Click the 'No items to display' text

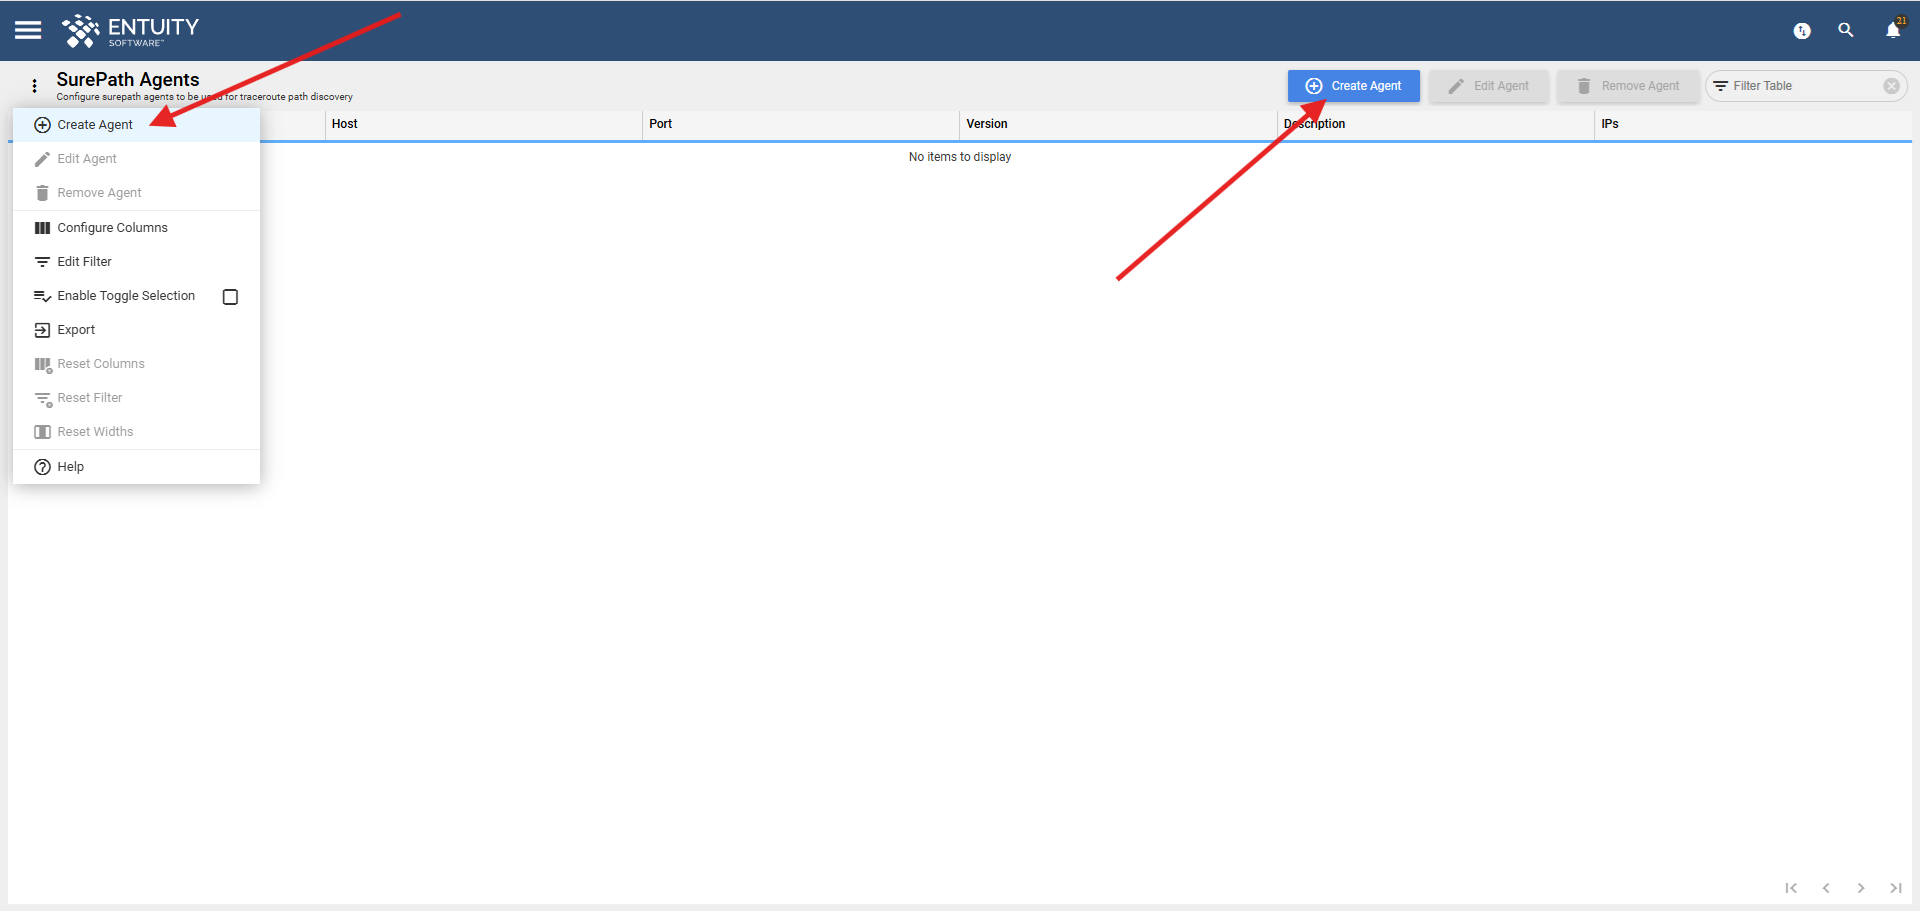click(x=960, y=157)
